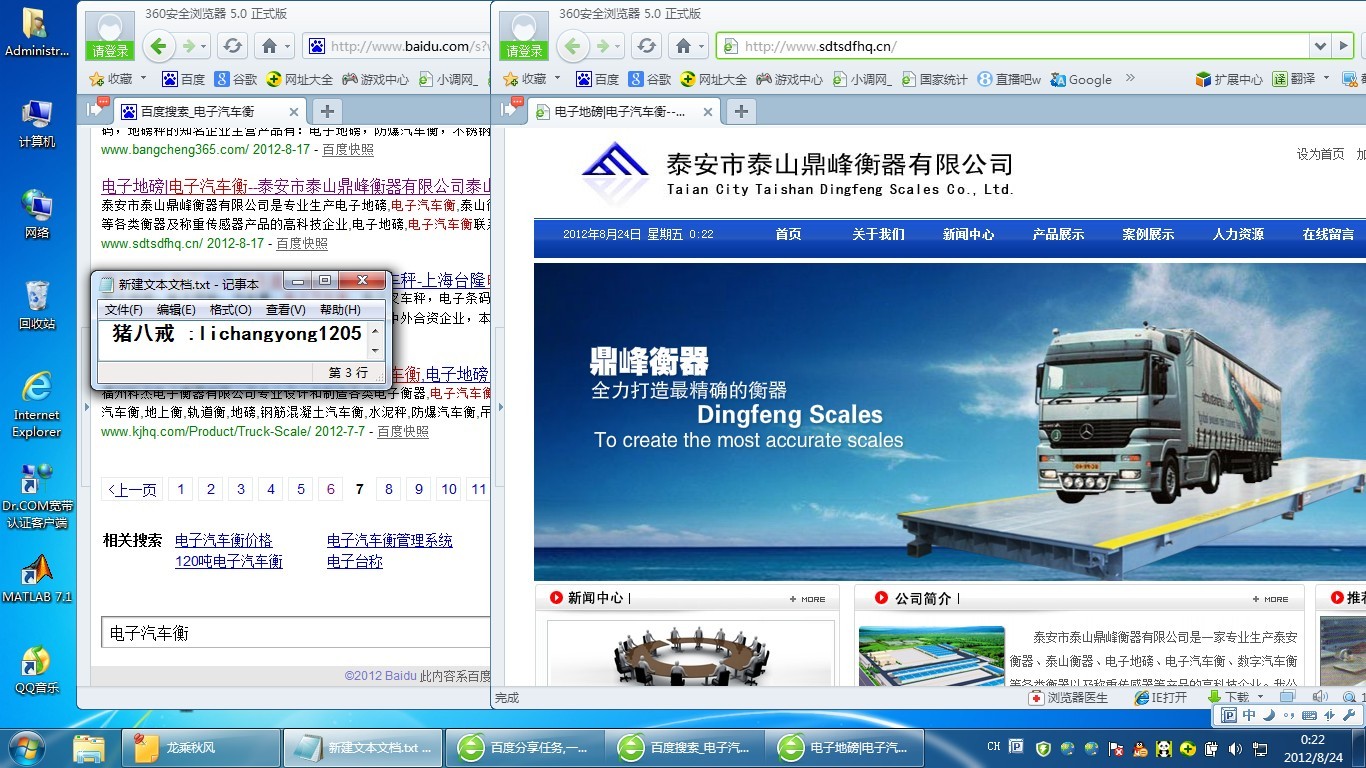The height and width of the screenshot is (768, 1366).
Task: Open 龙乘秋风 taskbar item
Action: pyautogui.click(x=201, y=748)
